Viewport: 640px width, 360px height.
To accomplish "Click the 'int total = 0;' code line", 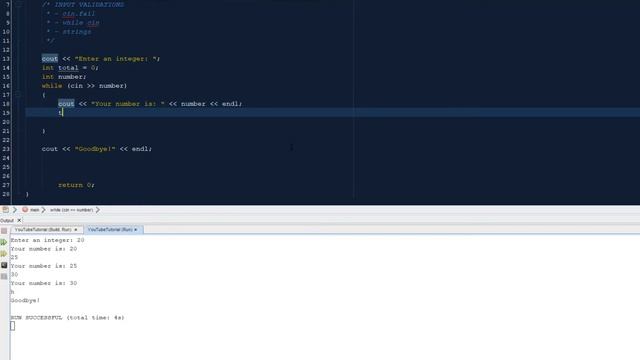I will point(70,68).
